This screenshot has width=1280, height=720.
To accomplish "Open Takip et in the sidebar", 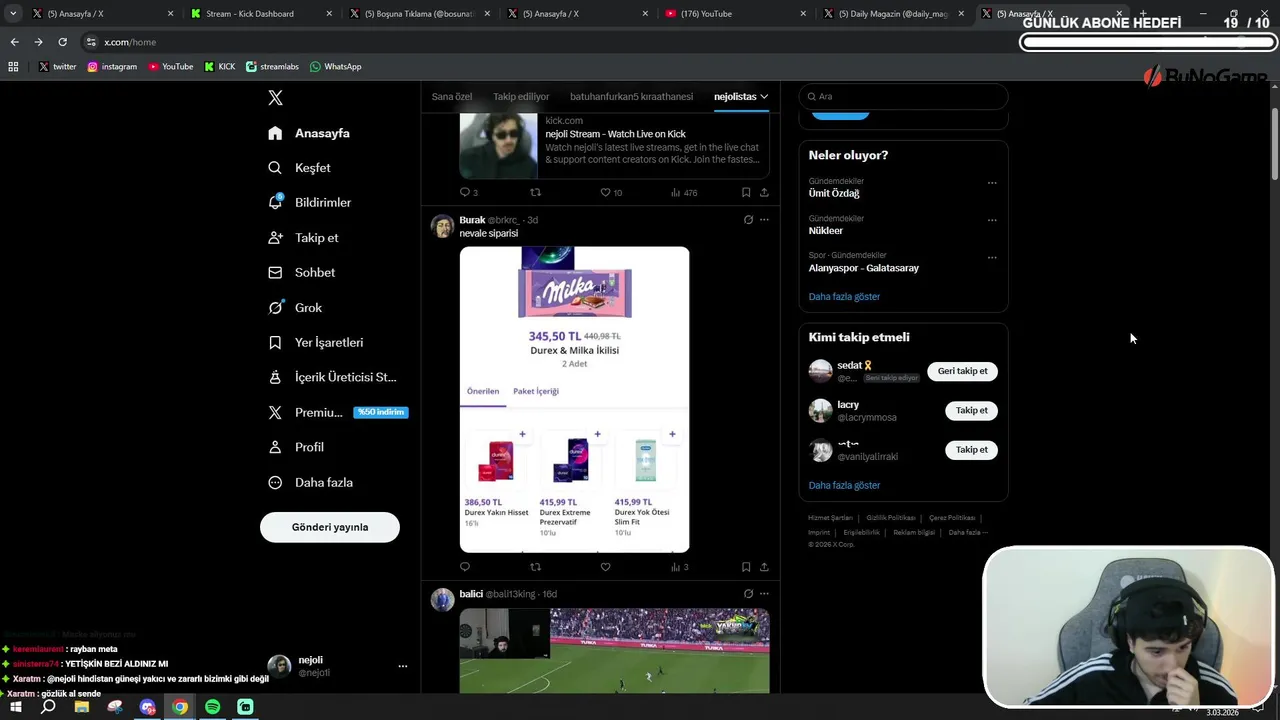I will tap(303, 238).
